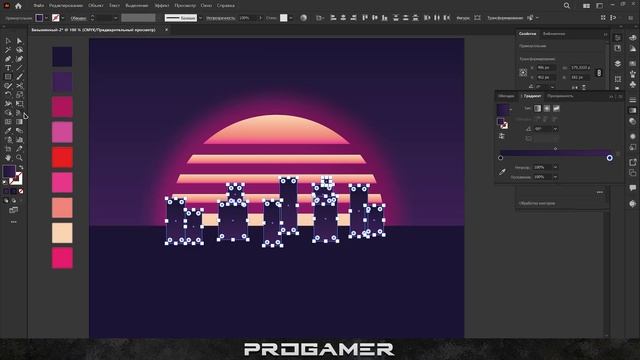This screenshot has width=640, height=360.
Task: Click Vertical Align Top in the control bar
Action: point(365,18)
